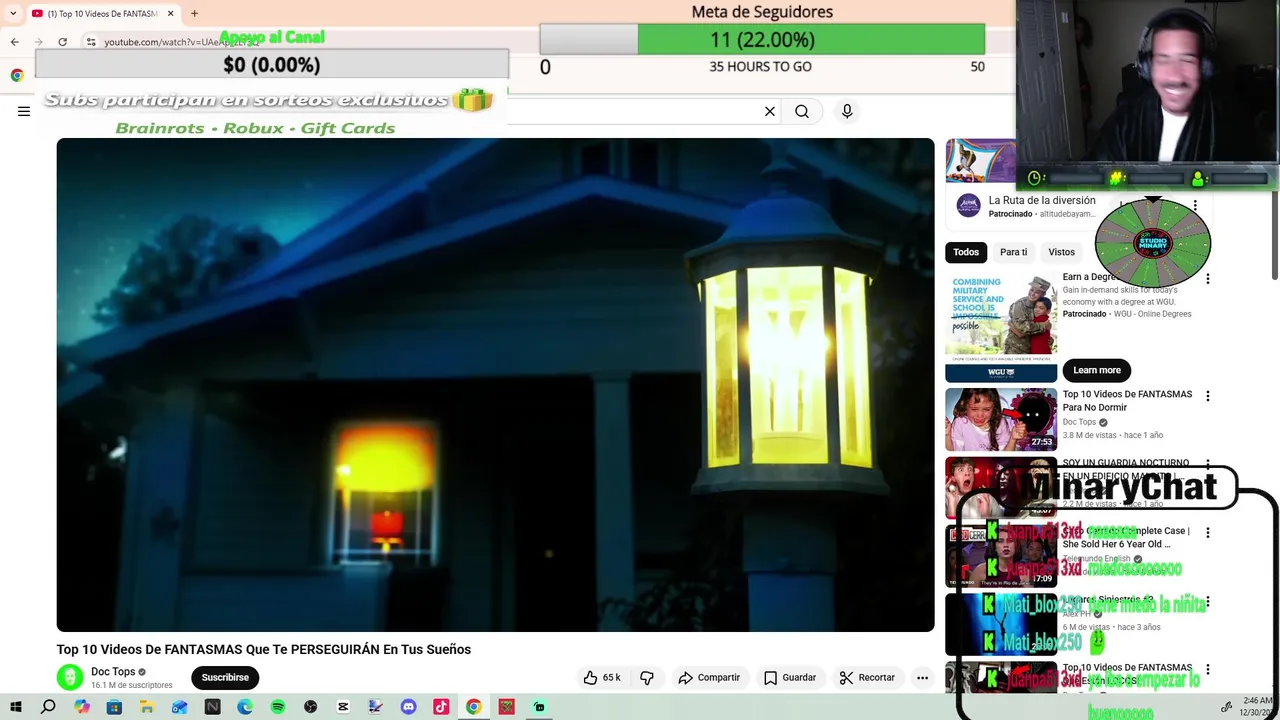Open La Ruta de la diversión advertiser avatar
The width and height of the screenshot is (1280, 720).
pyautogui.click(x=968, y=206)
